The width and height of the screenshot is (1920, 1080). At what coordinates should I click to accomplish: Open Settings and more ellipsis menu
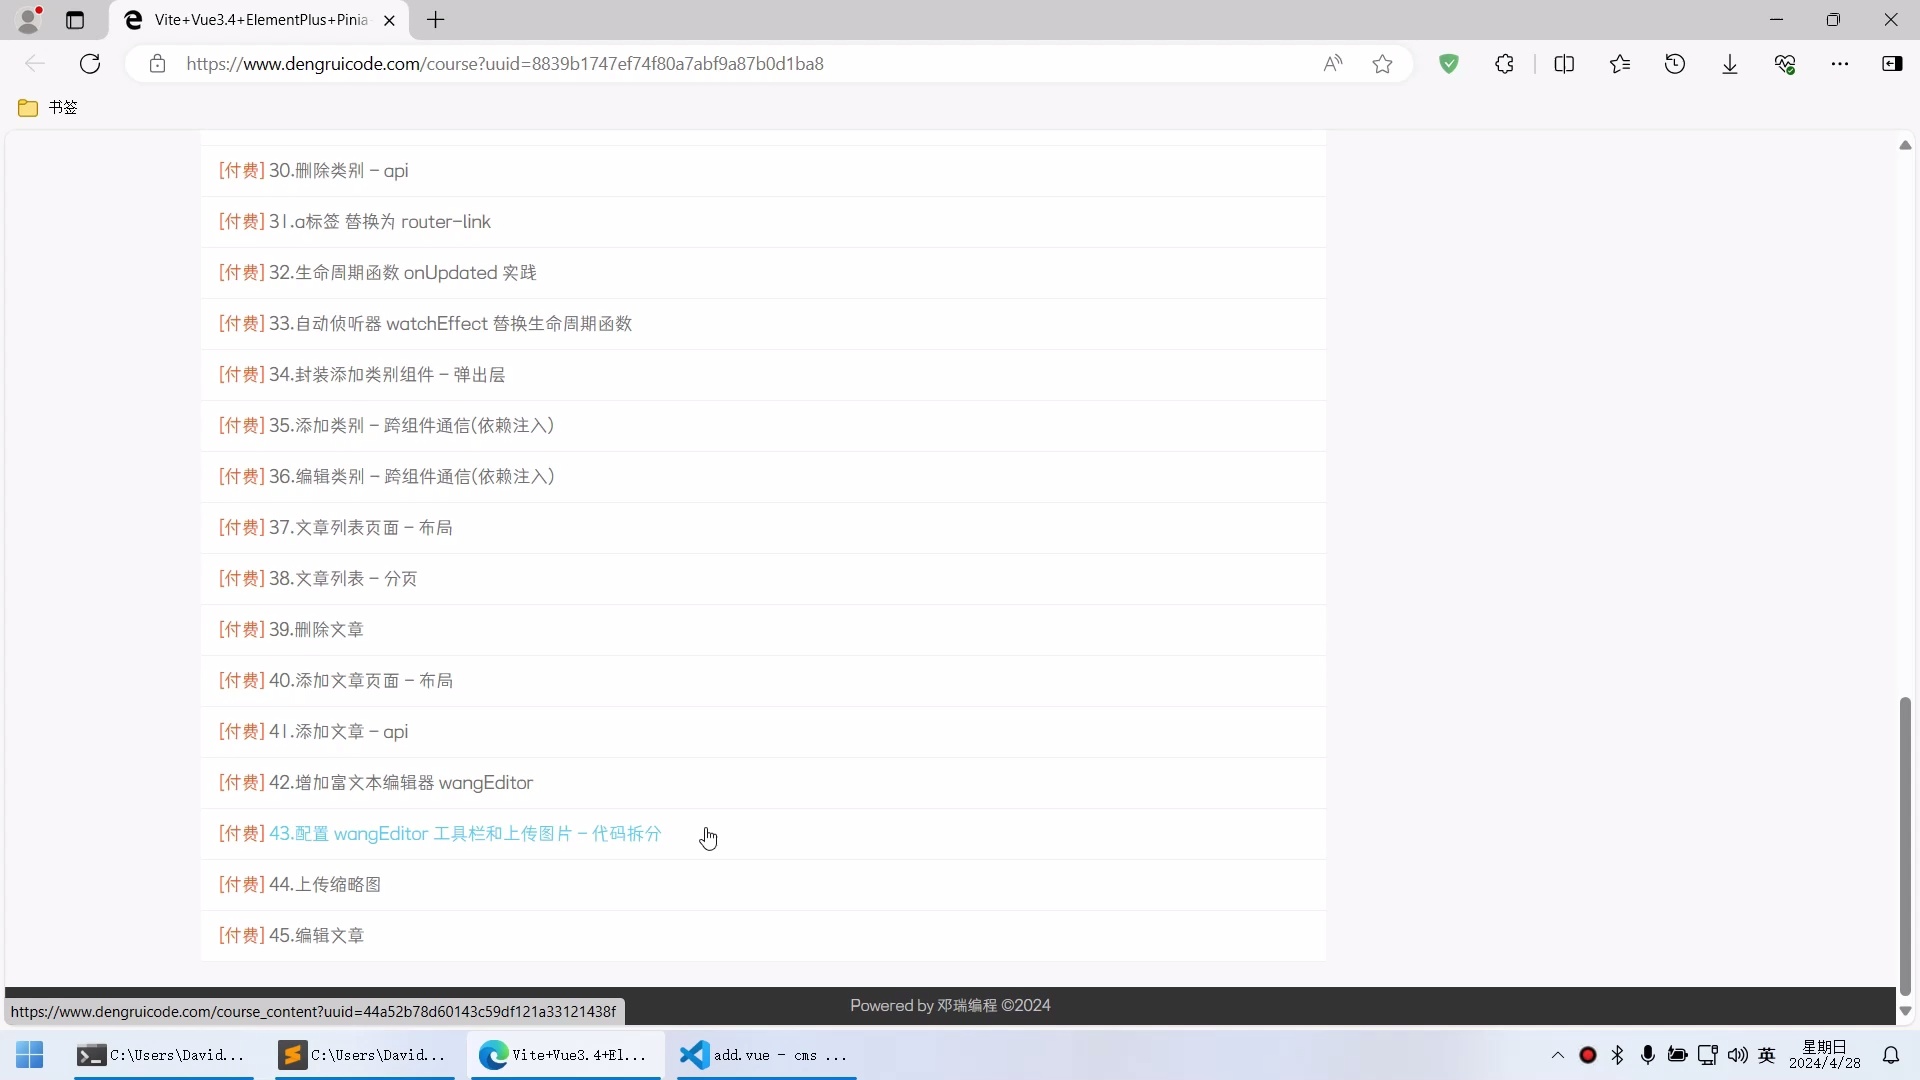tap(1840, 64)
